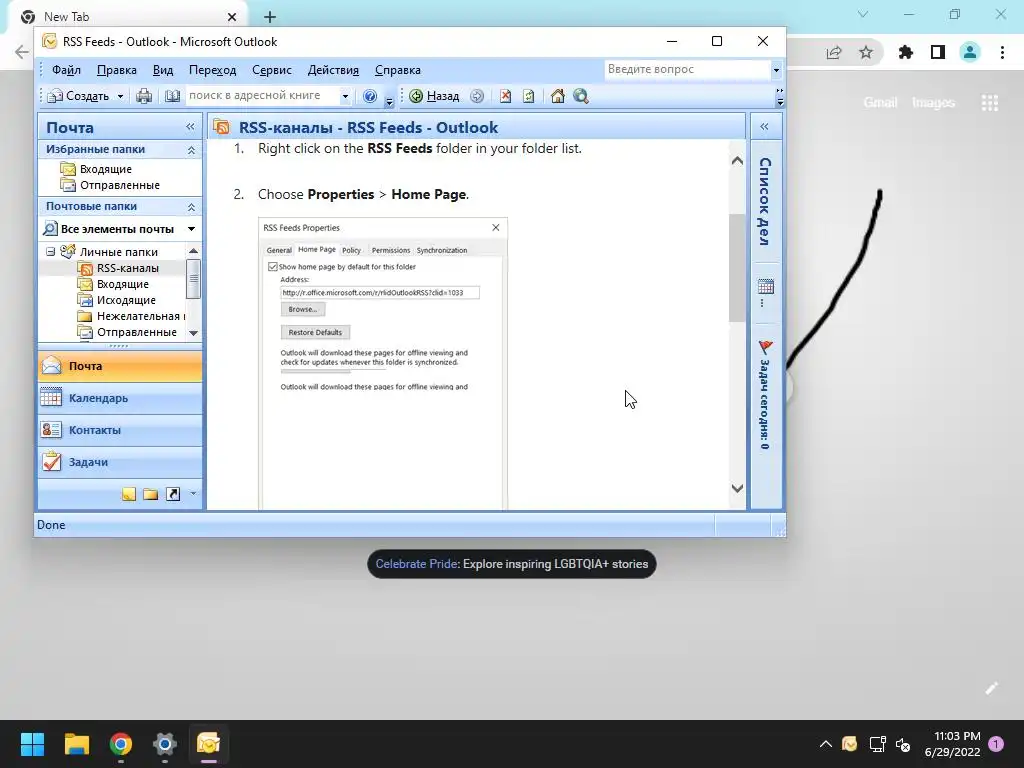Click the Print icon in Outlook toolbar
Screen dimensions: 1024x768
pyautogui.click(x=144, y=96)
